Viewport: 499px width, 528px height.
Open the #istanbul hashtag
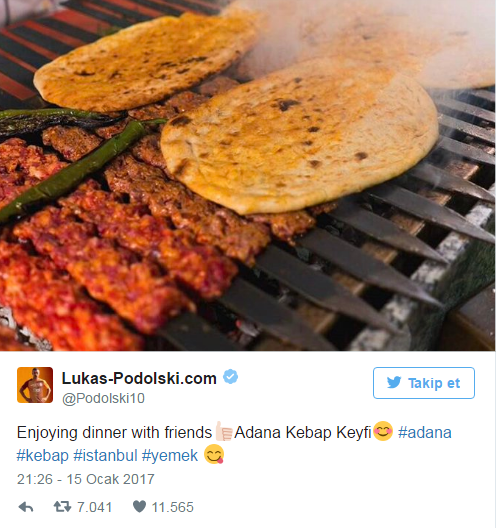[x=105, y=456]
